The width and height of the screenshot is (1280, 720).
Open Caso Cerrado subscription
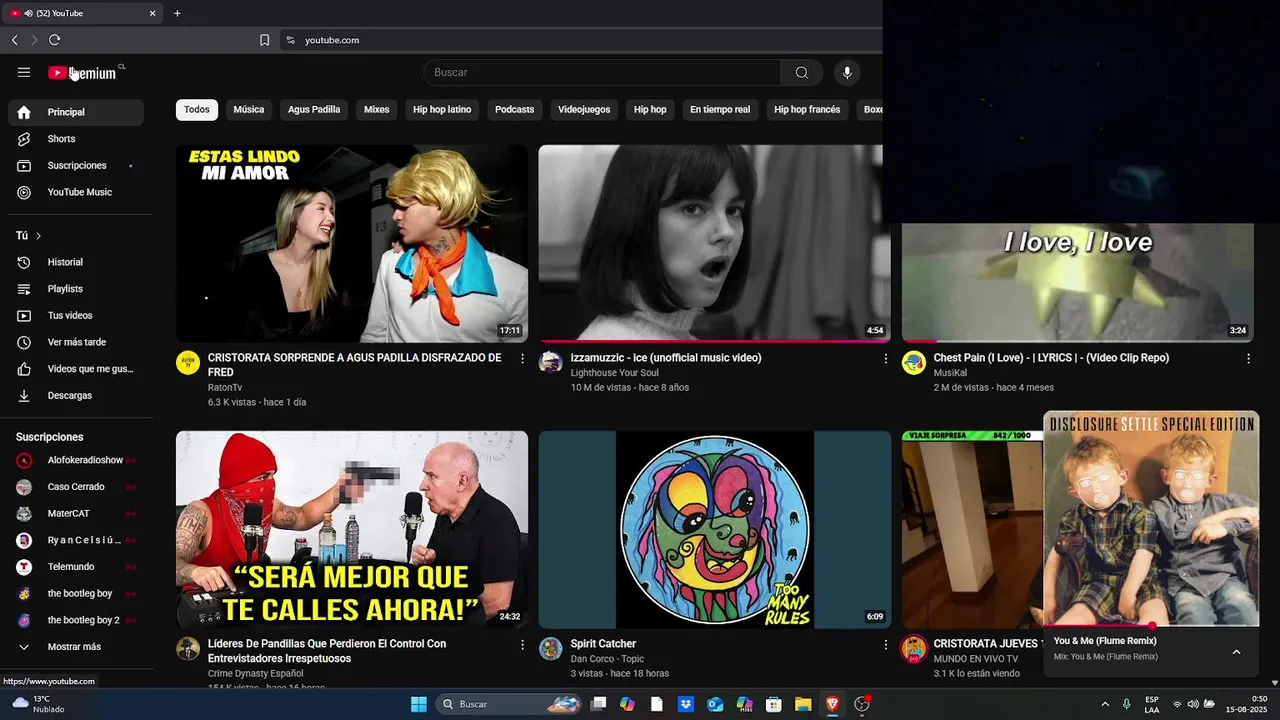tap(76, 487)
